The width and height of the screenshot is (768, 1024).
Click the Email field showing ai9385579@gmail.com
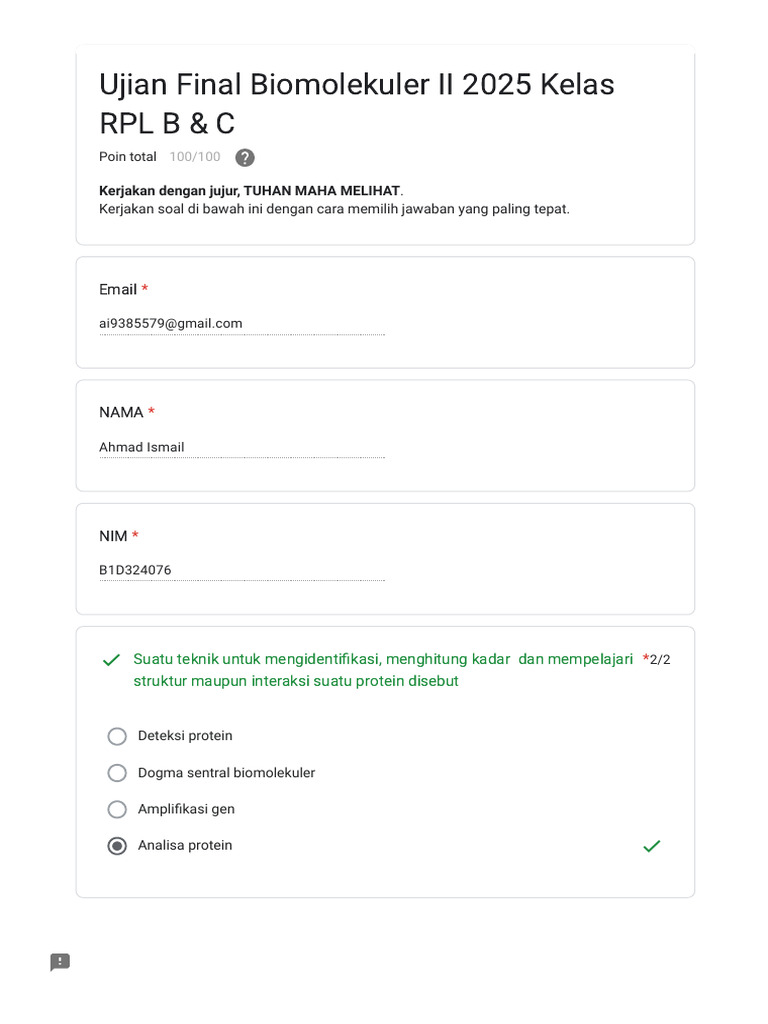point(241,324)
